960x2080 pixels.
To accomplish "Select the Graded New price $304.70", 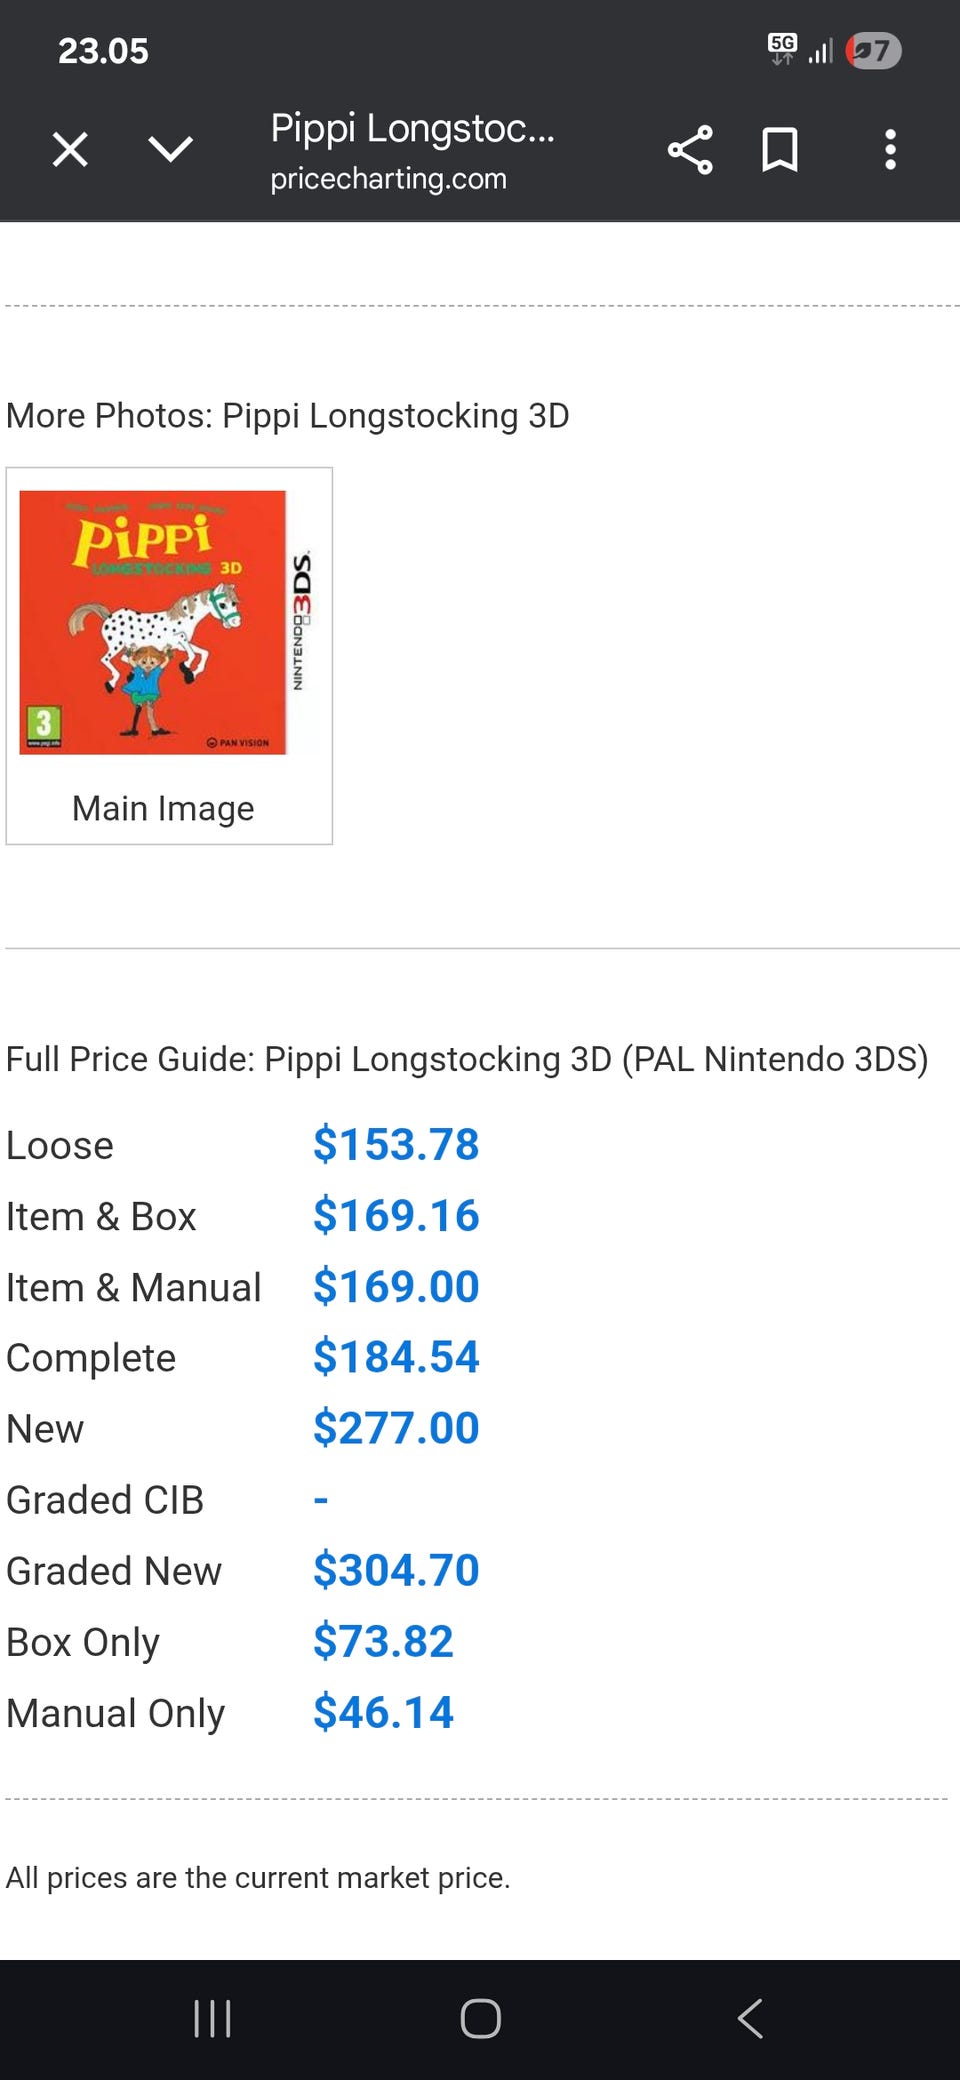I will pyautogui.click(x=396, y=1571).
